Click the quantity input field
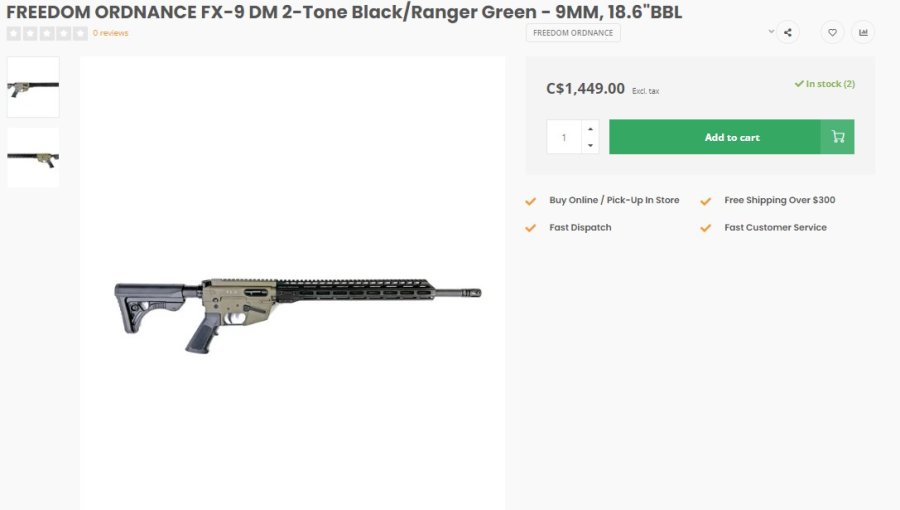The image size is (900, 510). click(564, 137)
